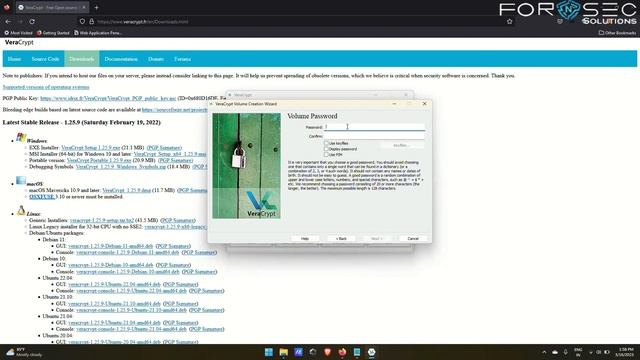Image resolution: width=640 pixels, height=360 pixels.
Task: Reload the page with the refresh icon
Action: [32, 21]
